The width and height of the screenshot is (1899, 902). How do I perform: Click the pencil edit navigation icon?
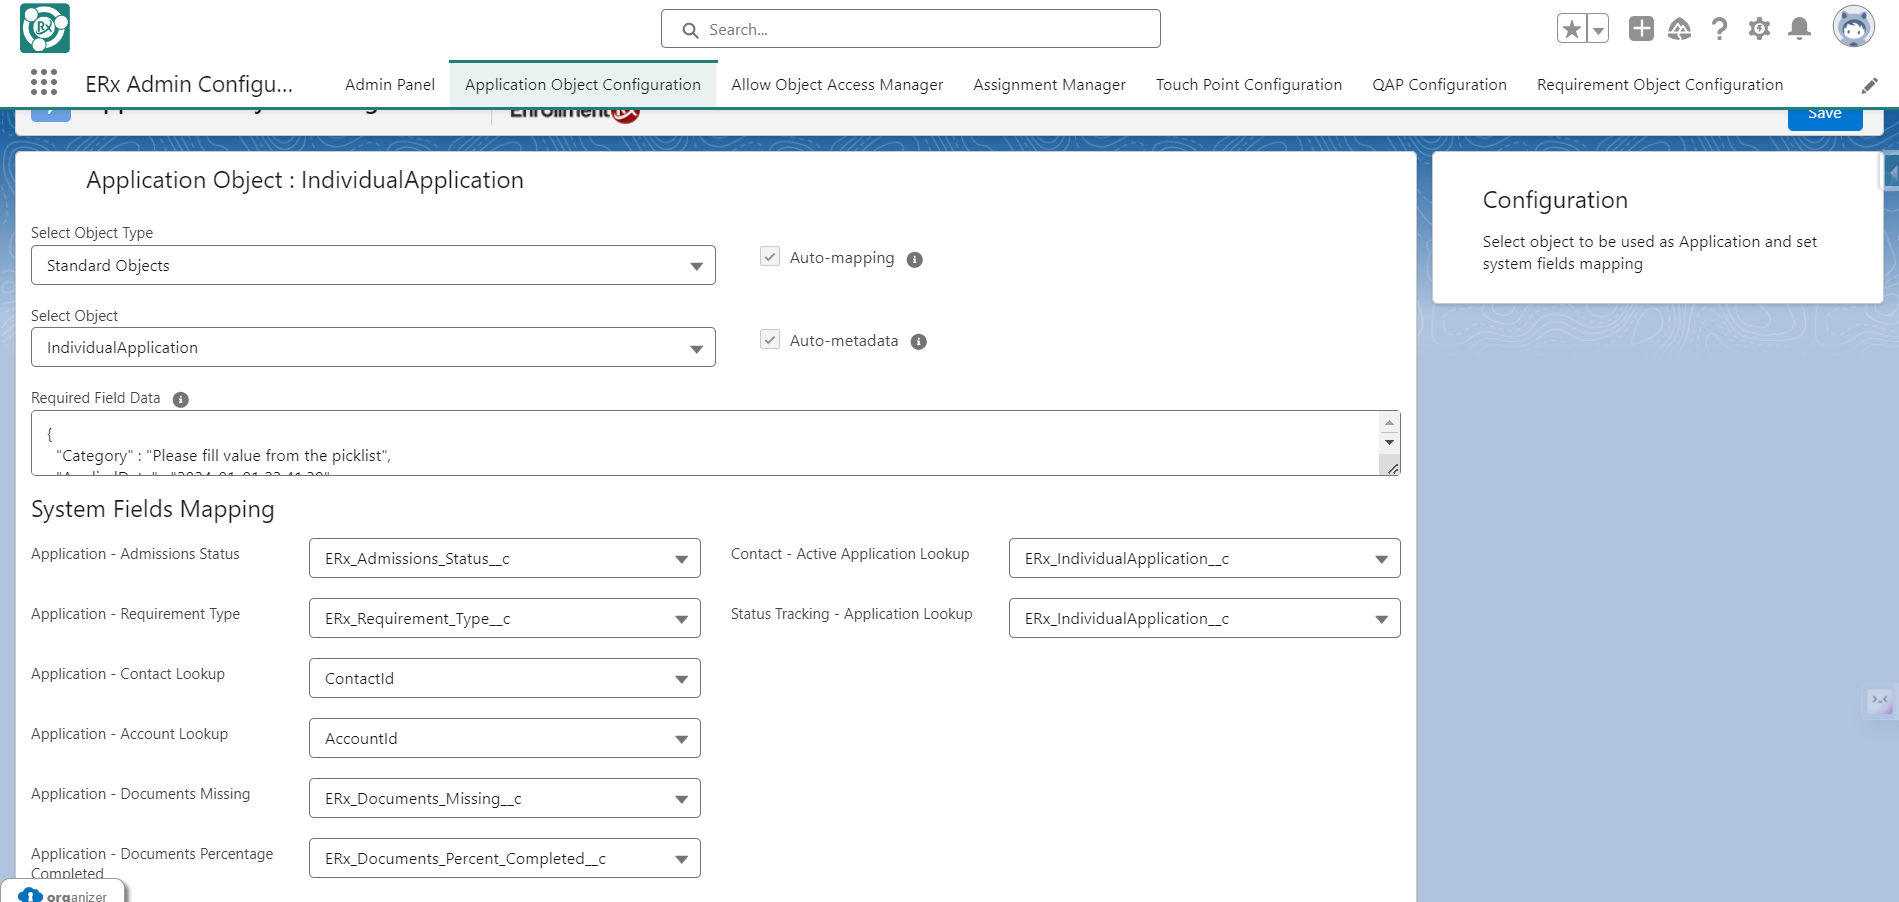pyautogui.click(x=1869, y=86)
